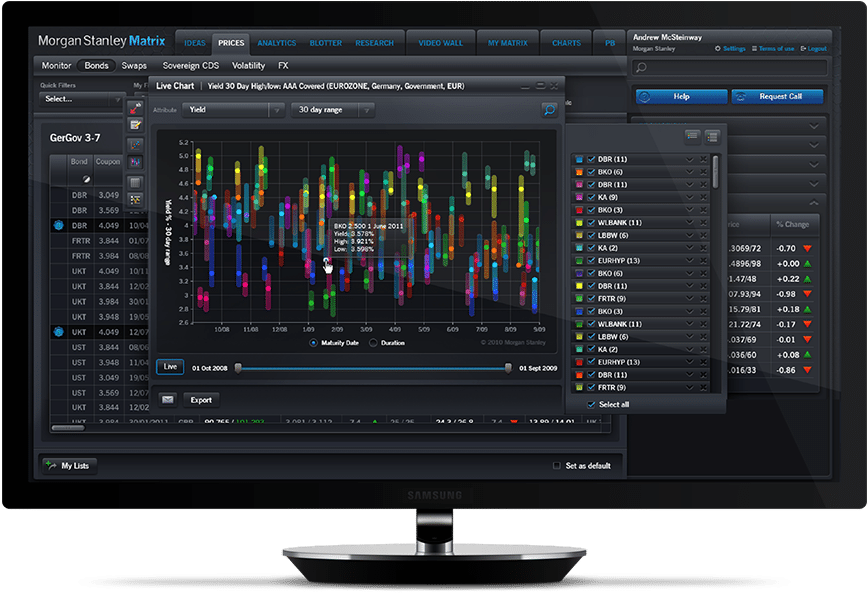The width and height of the screenshot is (868, 593).
Task: Click the Request Call button
Action: [777, 96]
